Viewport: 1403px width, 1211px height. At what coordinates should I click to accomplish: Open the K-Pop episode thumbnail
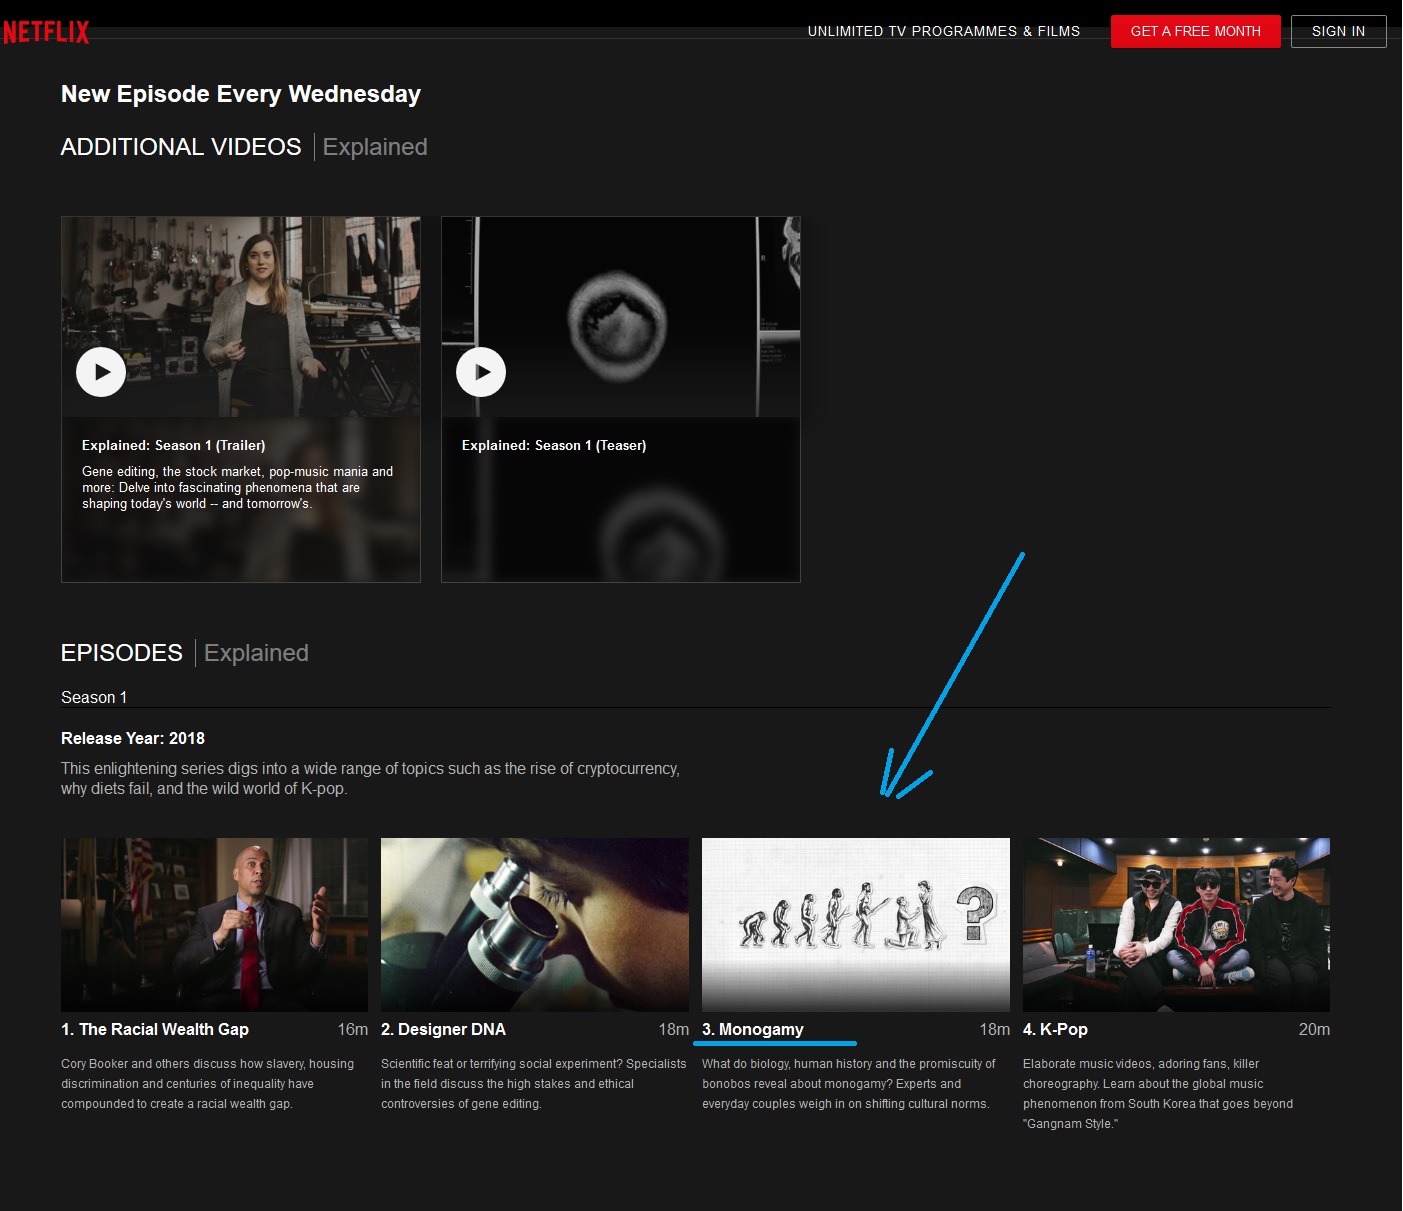pos(1176,925)
